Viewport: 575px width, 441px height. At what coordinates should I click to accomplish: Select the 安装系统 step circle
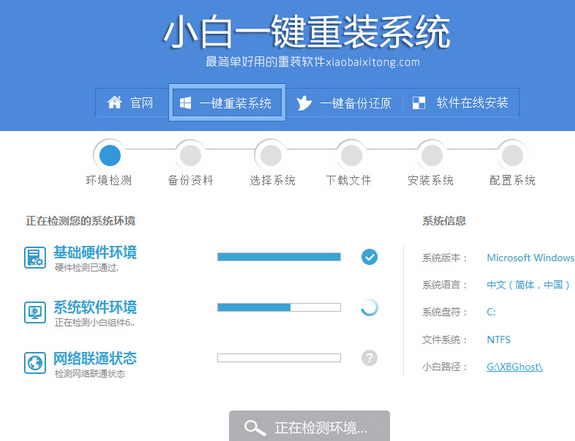(432, 155)
